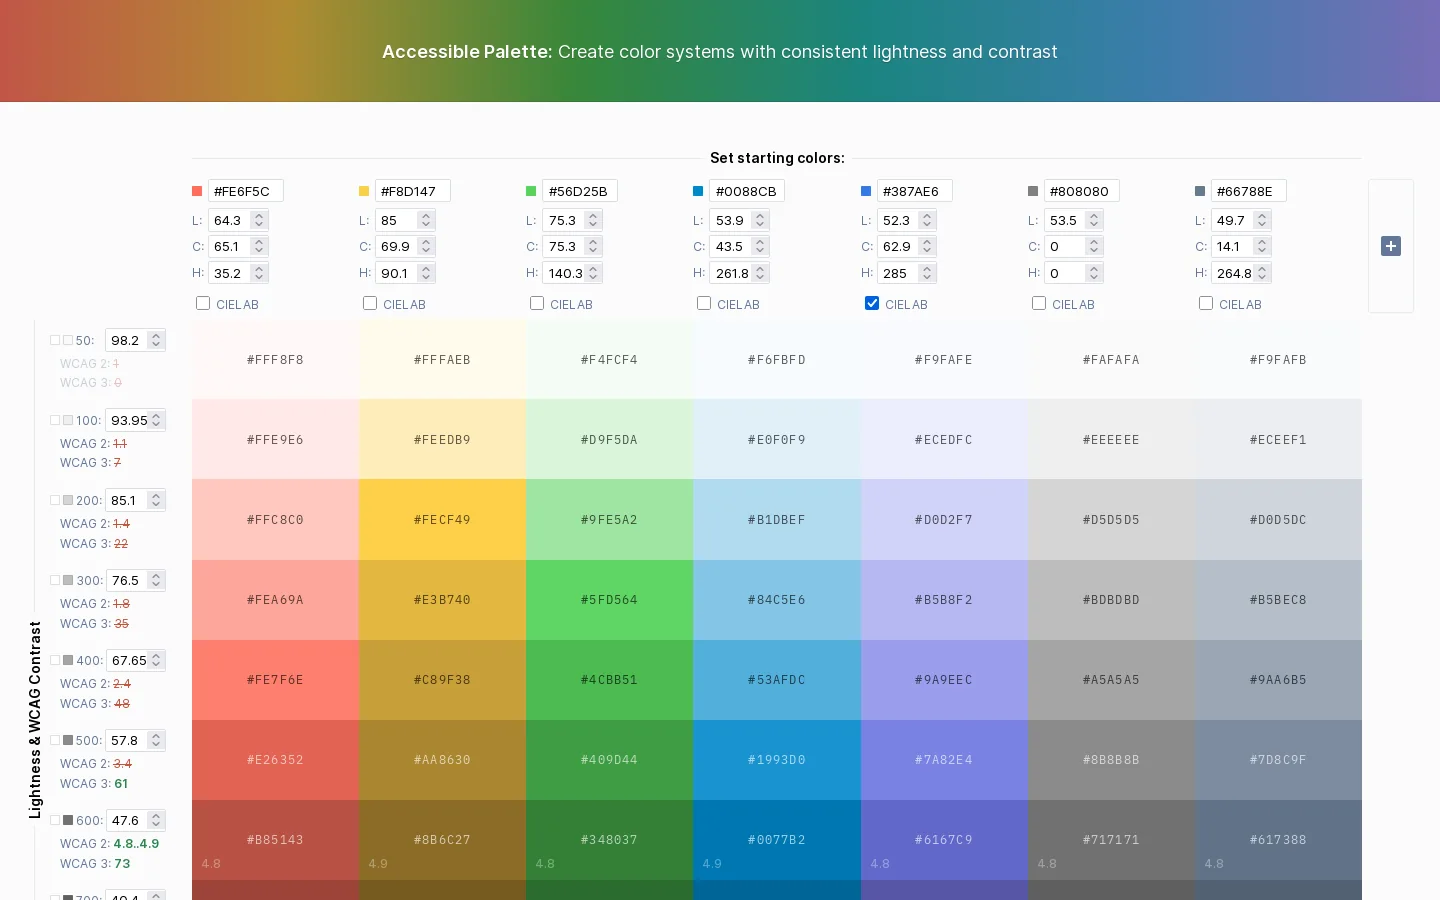The height and width of the screenshot is (900, 1440).
Task: Select the #FE7F6E color cell
Action: point(275,680)
